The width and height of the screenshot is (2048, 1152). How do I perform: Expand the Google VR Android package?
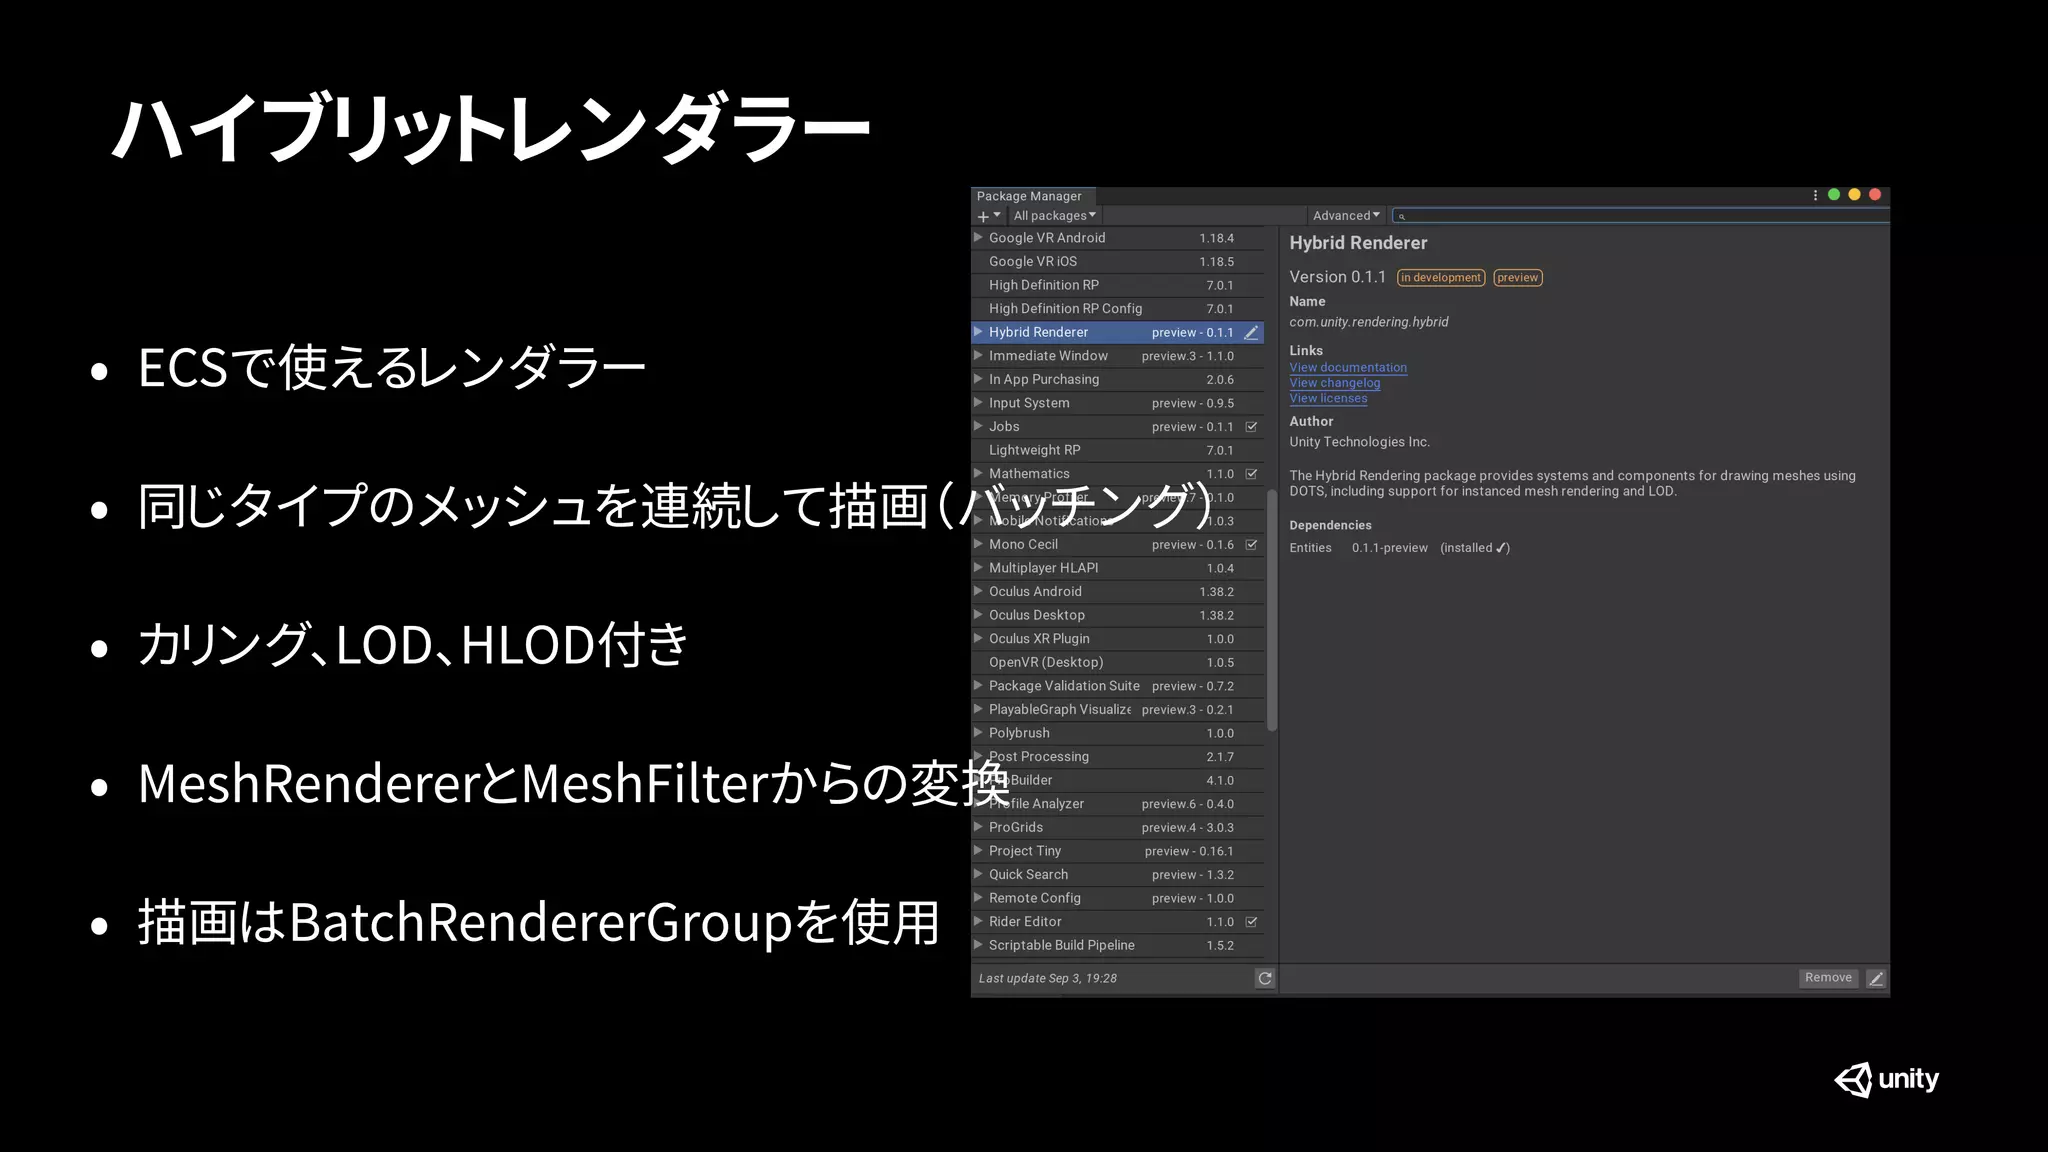click(x=979, y=238)
